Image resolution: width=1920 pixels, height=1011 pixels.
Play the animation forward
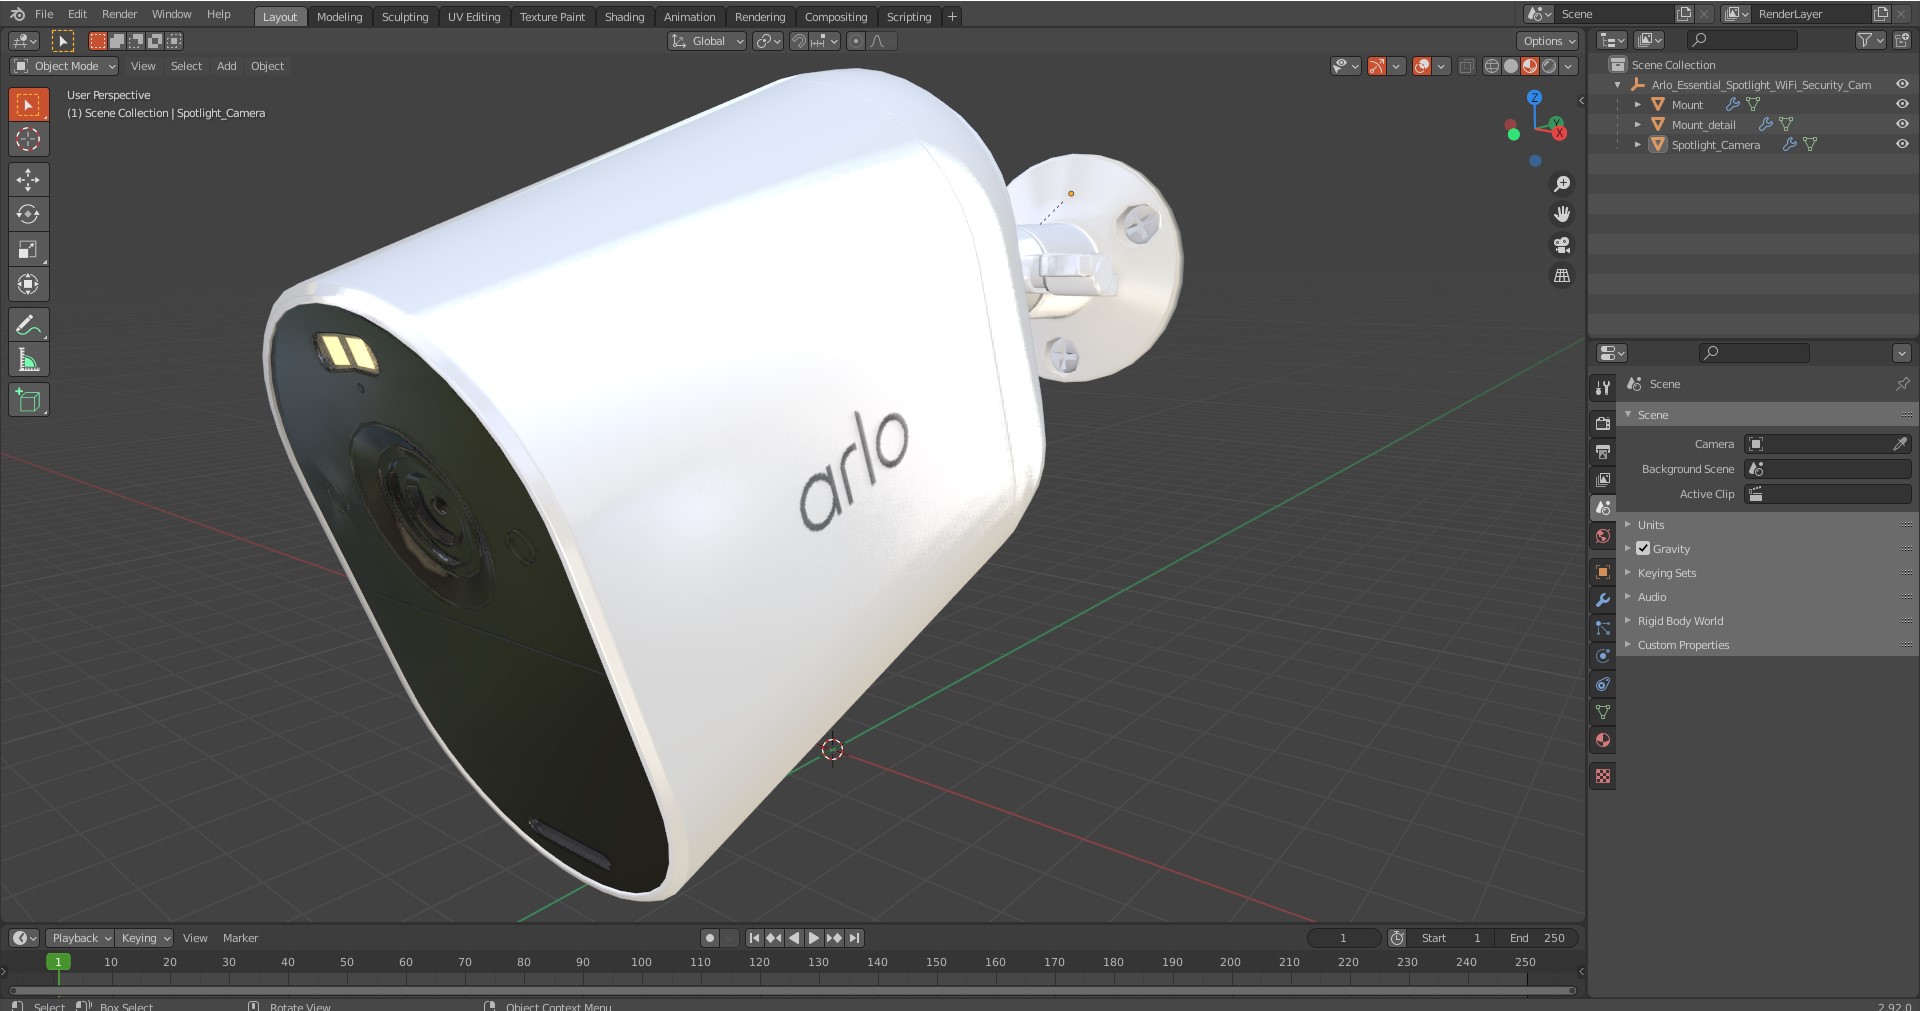point(814,938)
